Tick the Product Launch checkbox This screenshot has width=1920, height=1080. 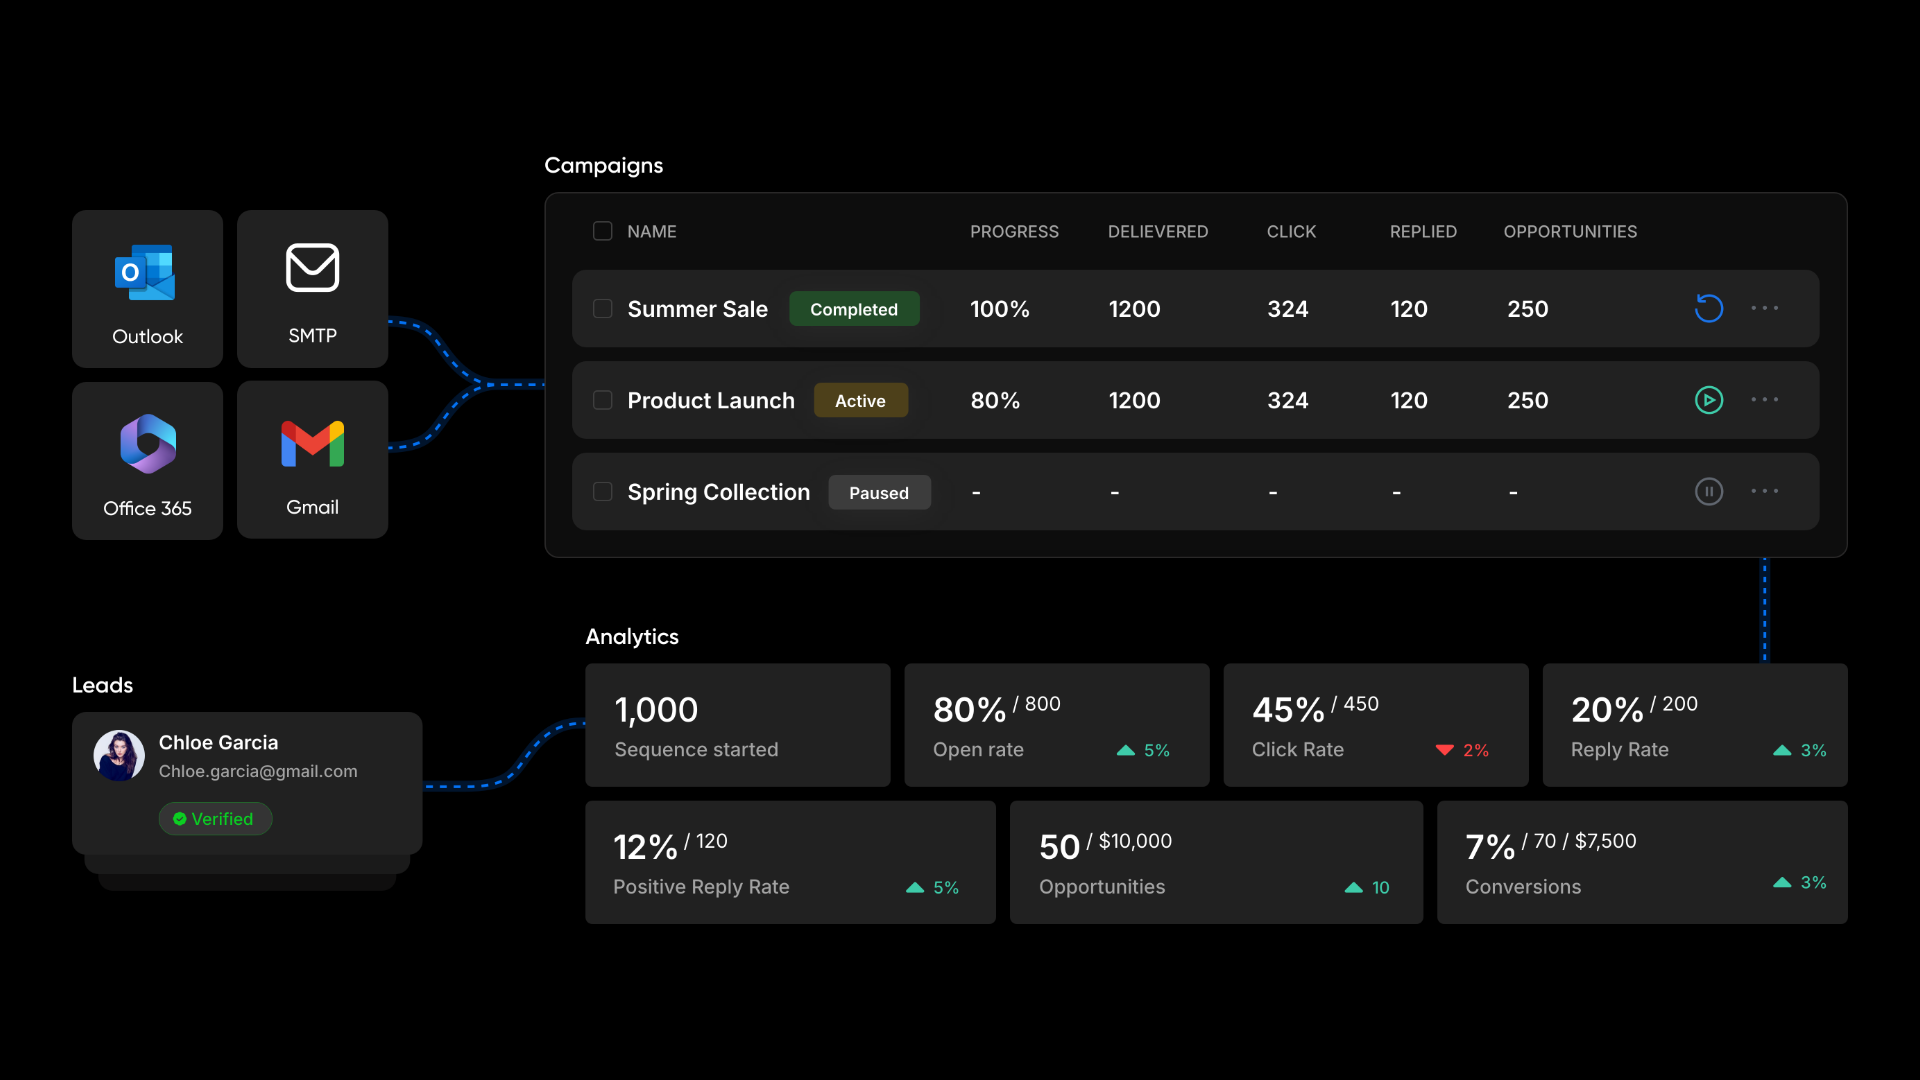[602, 400]
